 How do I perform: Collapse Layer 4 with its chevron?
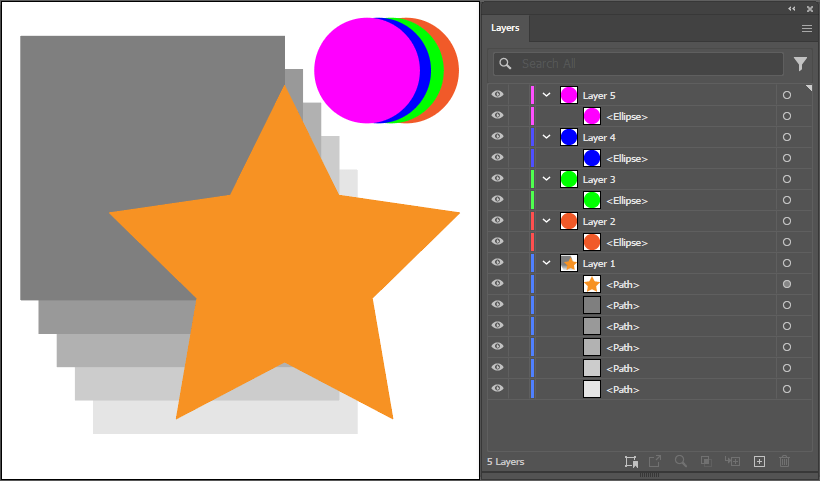[546, 137]
